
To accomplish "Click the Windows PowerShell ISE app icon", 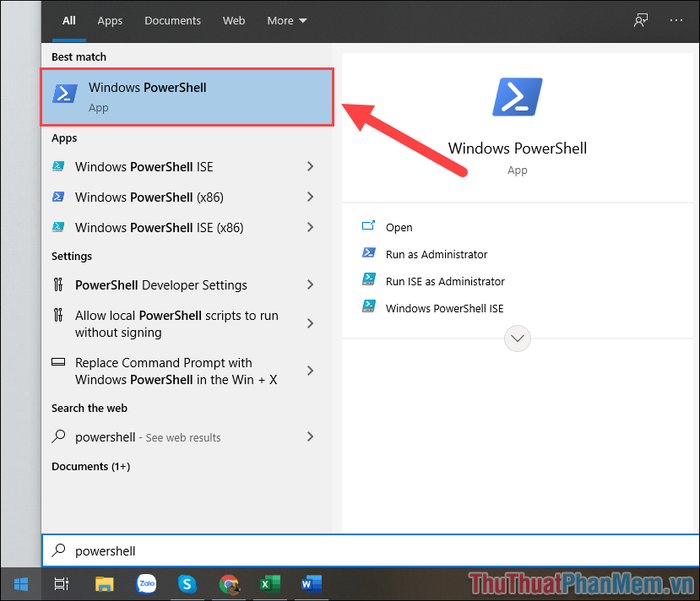I will coord(58,166).
